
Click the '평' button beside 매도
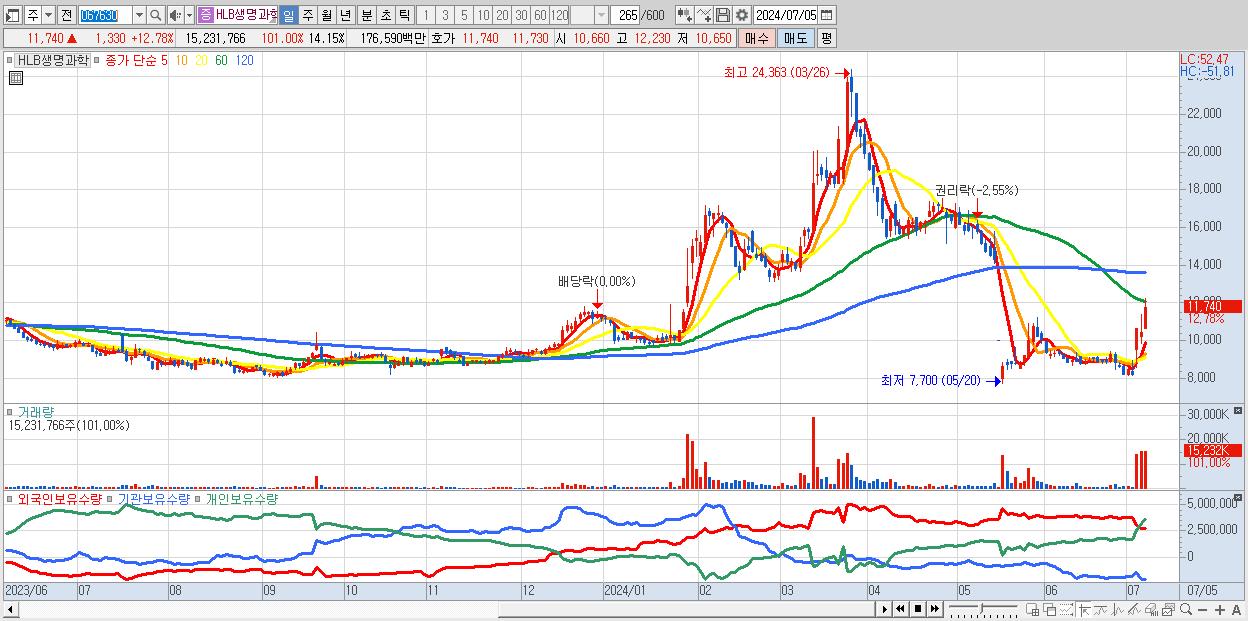click(826, 38)
